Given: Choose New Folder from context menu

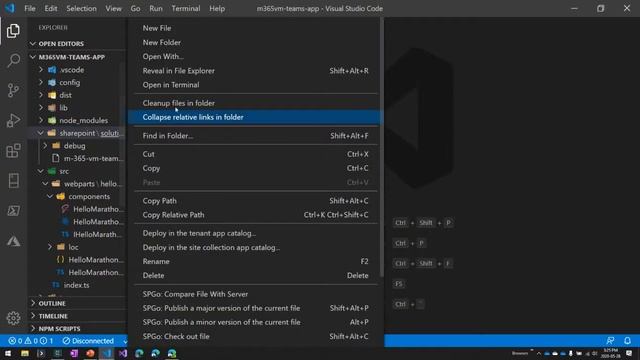Looking at the screenshot, I should pyautogui.click(x=256, y=42).
